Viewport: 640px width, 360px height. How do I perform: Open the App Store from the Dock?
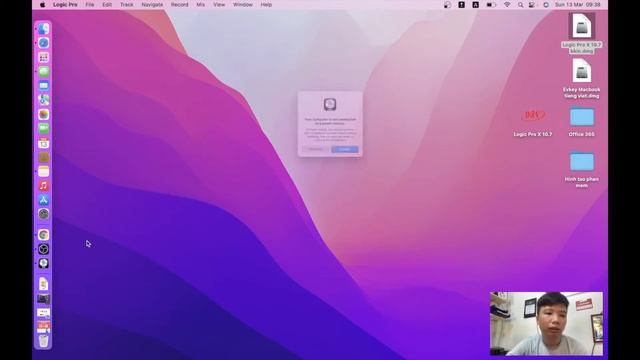(44, 200)
